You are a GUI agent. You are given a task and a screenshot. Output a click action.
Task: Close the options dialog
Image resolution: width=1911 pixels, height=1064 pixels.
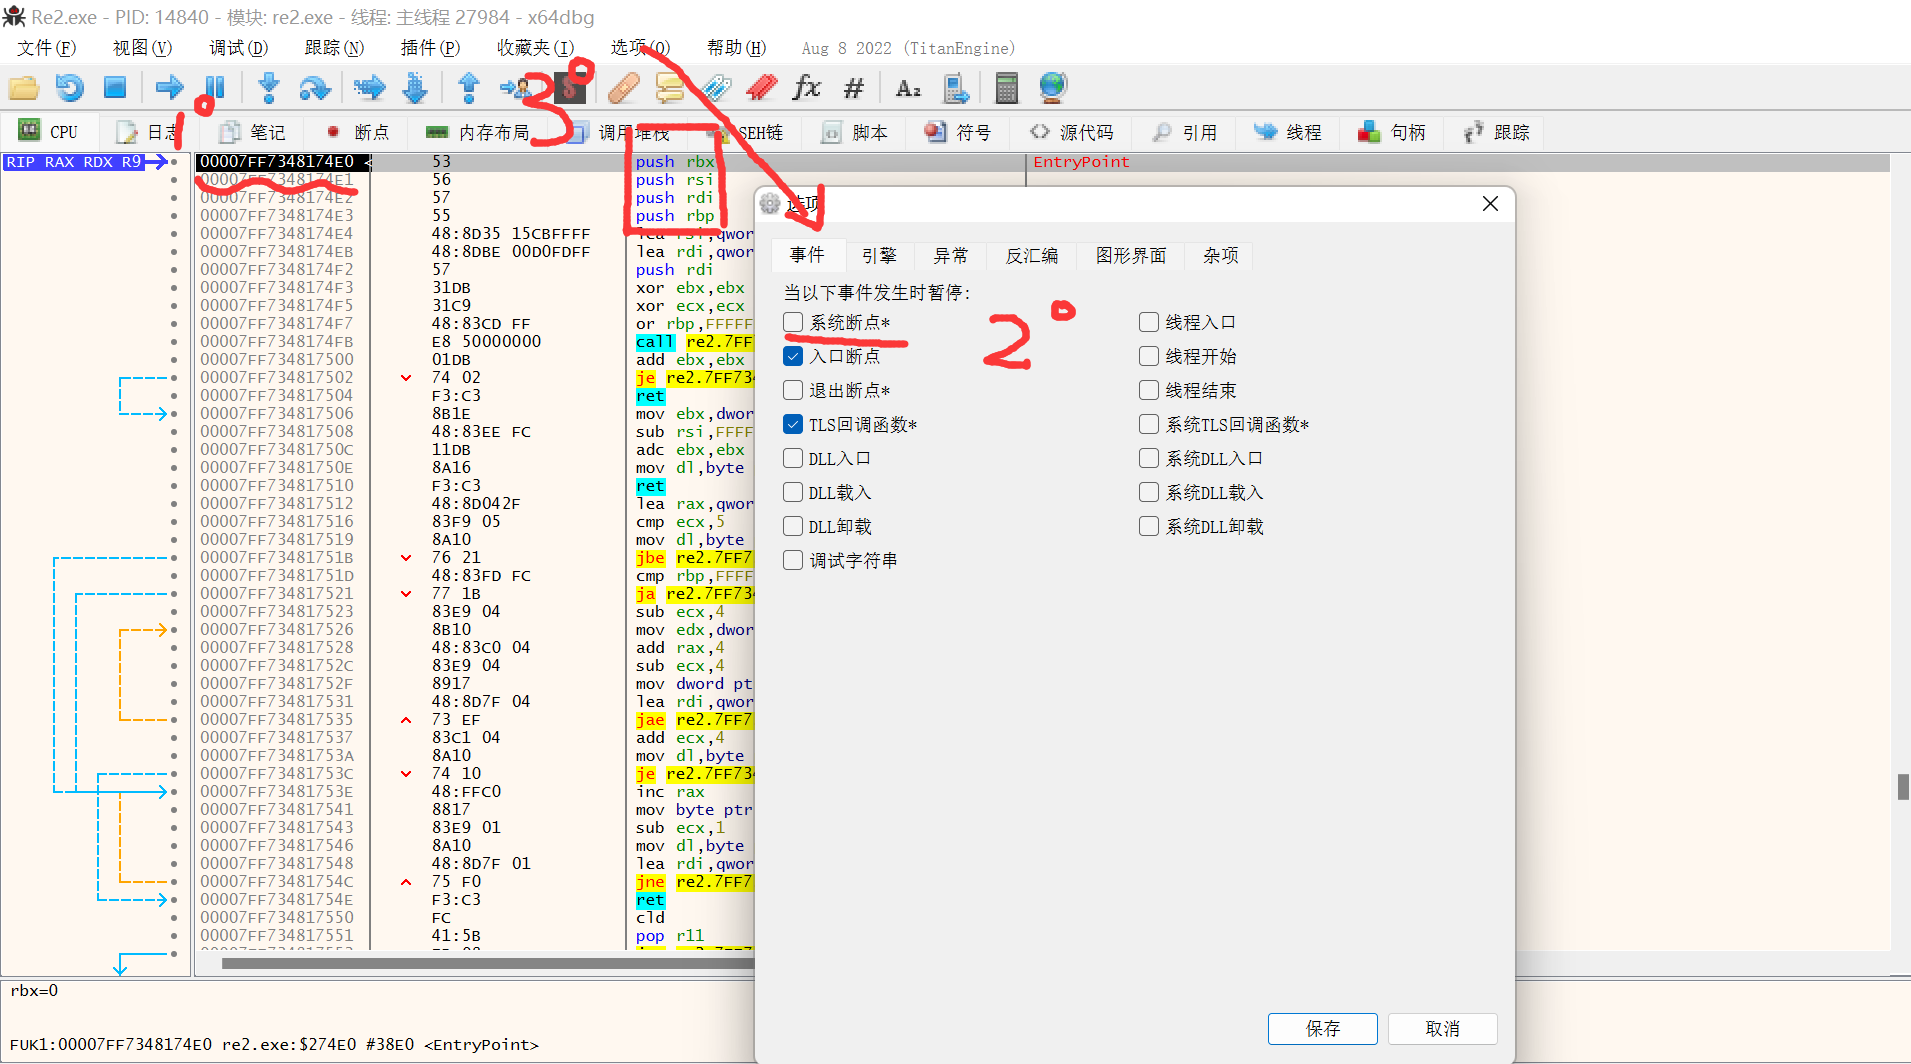click(x=1490, y=204)
